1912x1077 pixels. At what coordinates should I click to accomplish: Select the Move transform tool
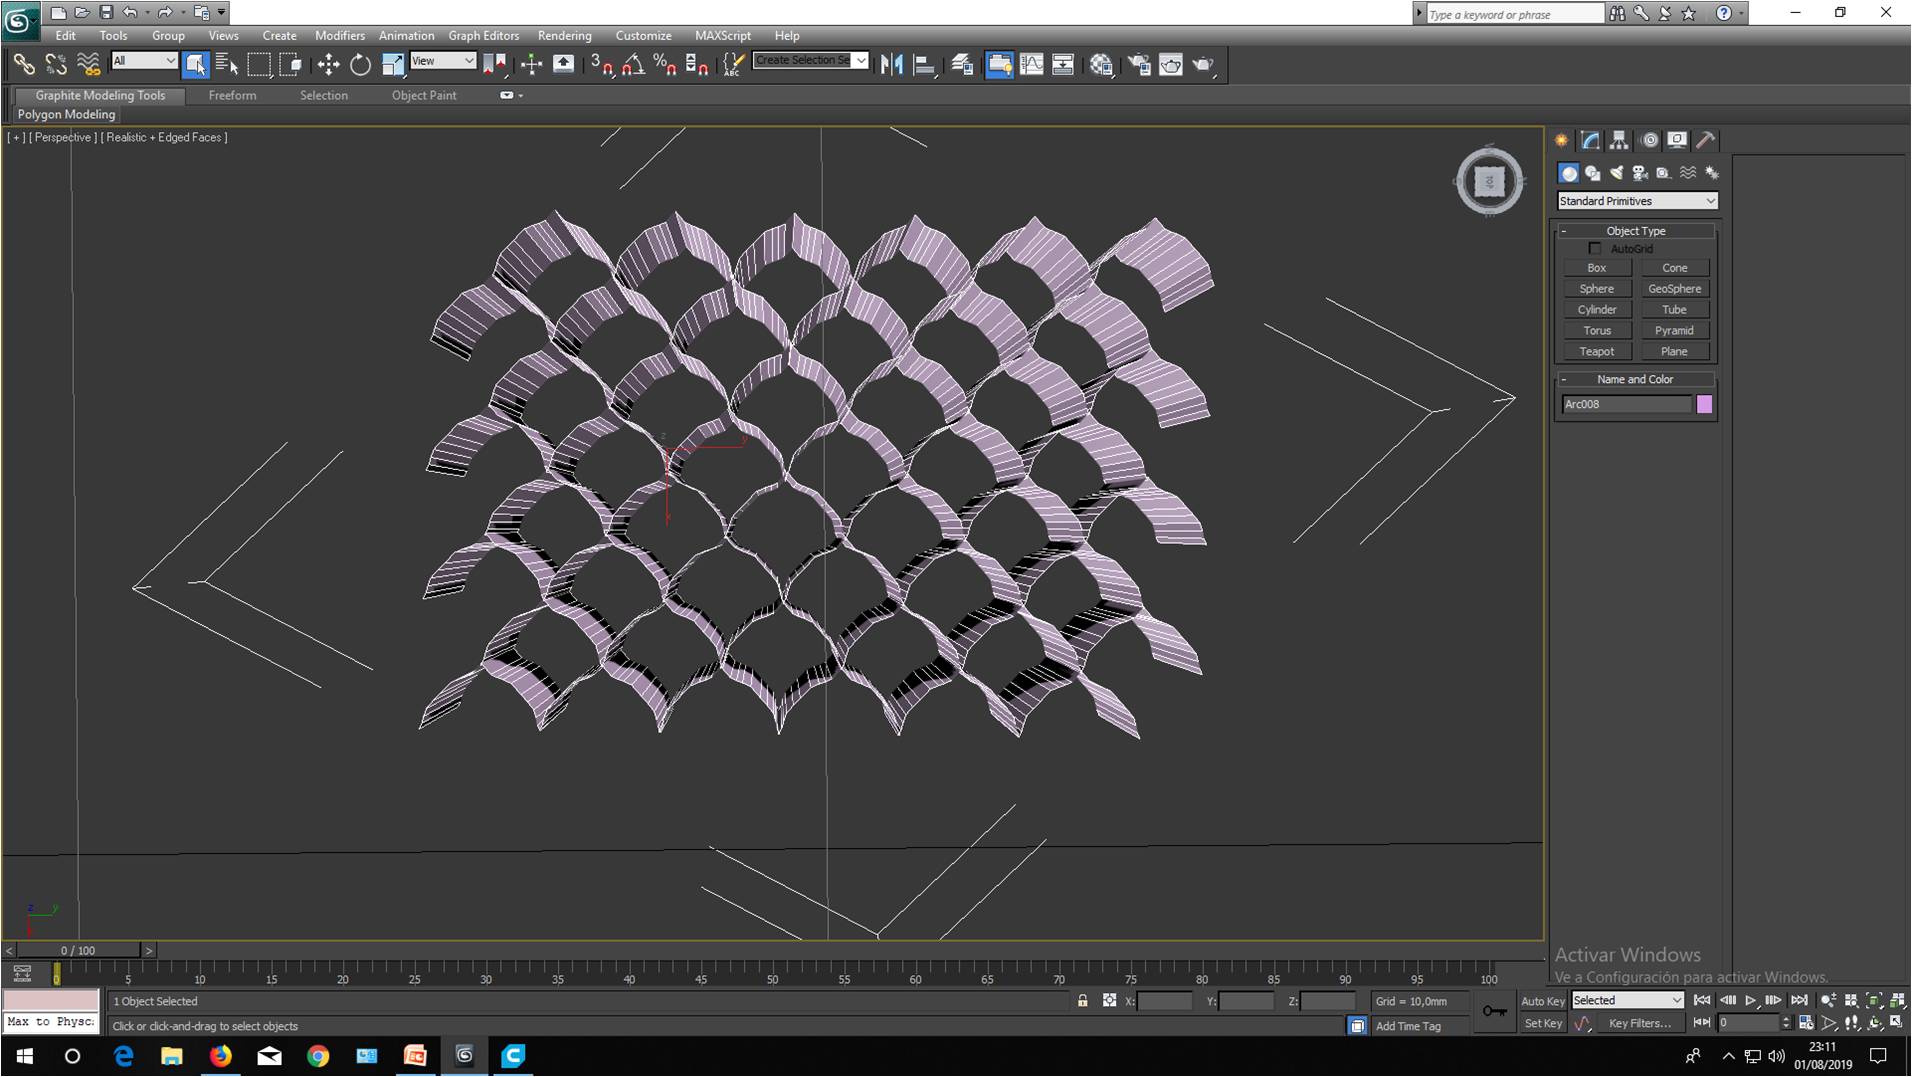(x=328, y=65)
